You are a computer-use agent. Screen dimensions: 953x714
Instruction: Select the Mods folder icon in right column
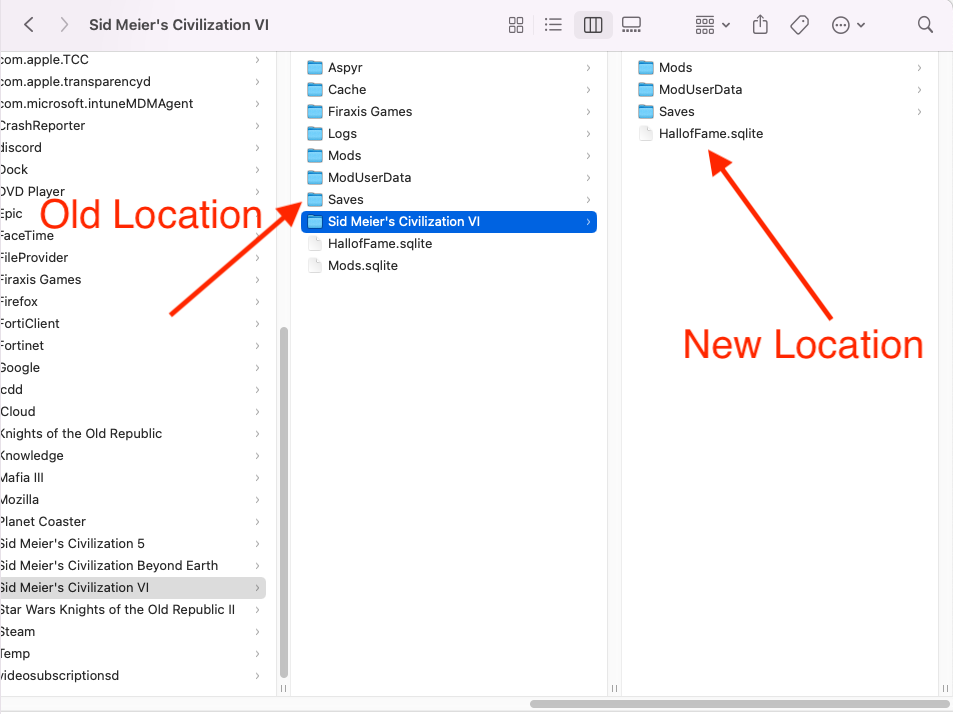tap(646, 67)
